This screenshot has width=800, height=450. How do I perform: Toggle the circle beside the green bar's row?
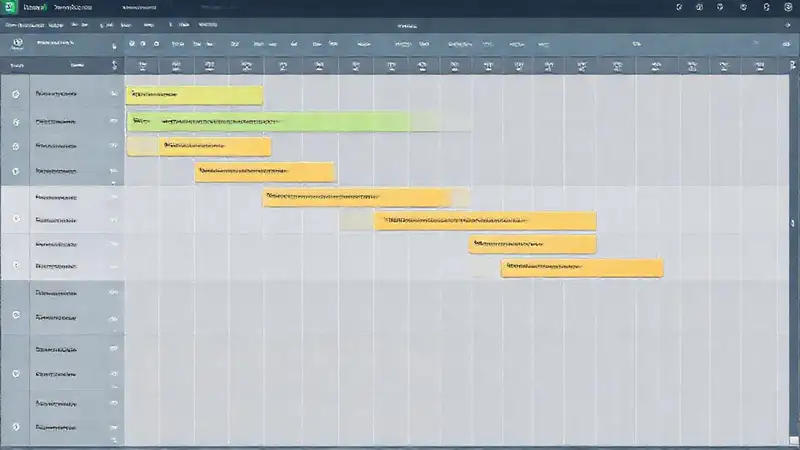click(x=16, y=122)
